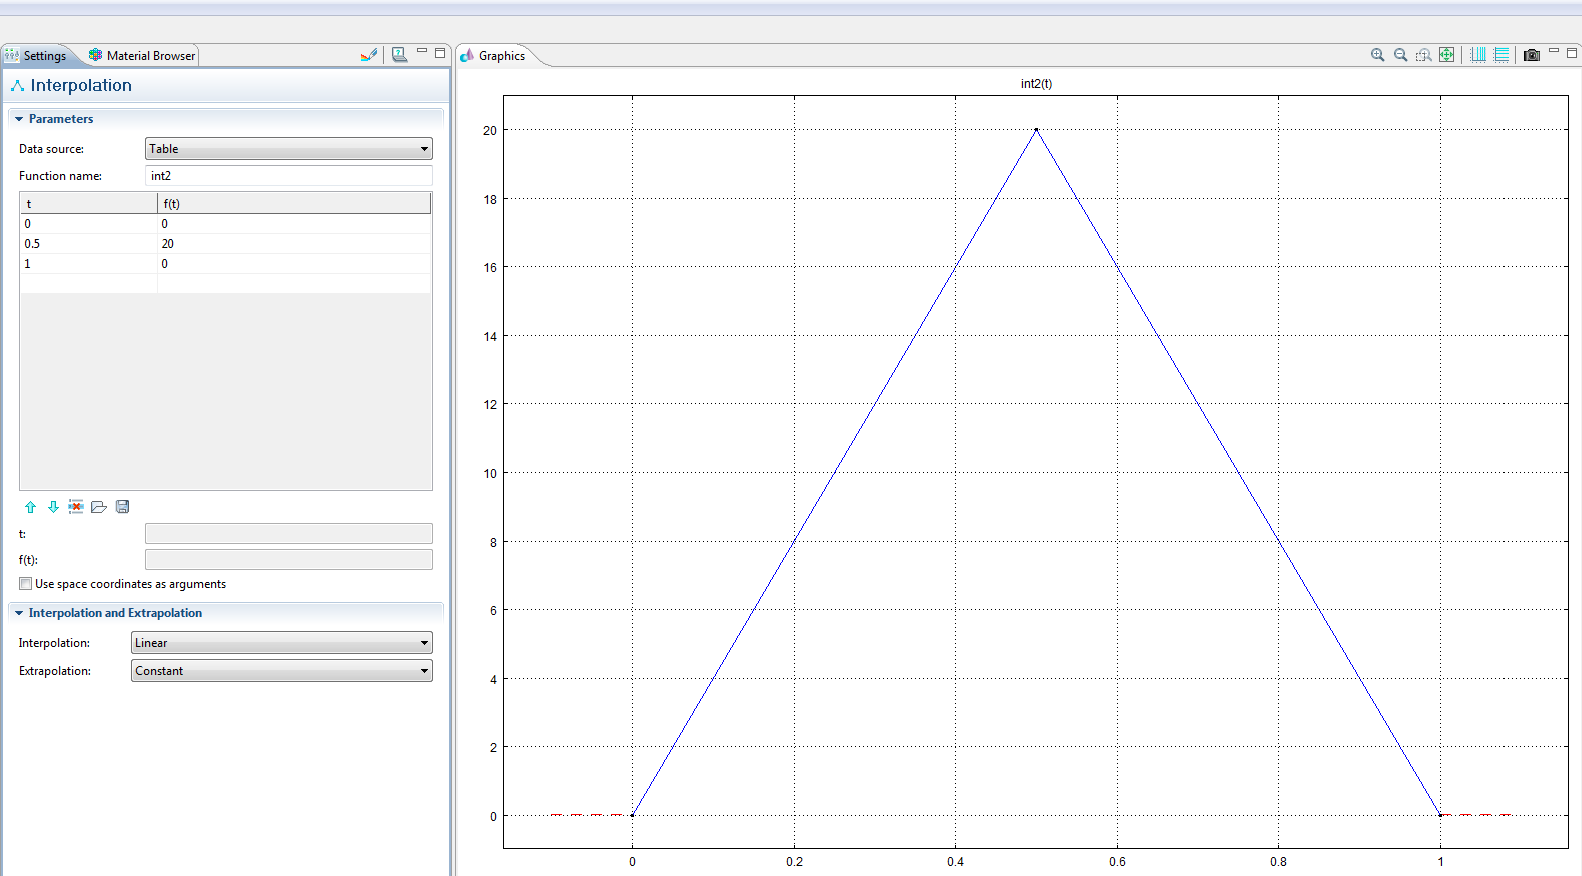Click the green Zoom Extents icon
The height and width of the screenshot is (876, 1582).
1446,55
